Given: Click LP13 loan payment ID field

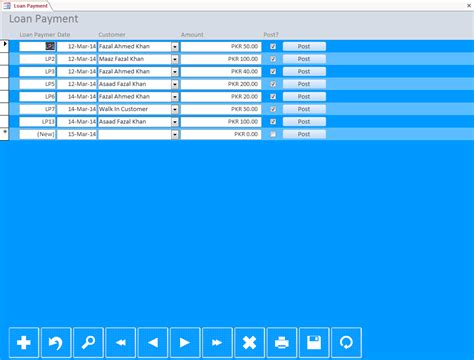Looking at the screenshot, I should point(37,121).
